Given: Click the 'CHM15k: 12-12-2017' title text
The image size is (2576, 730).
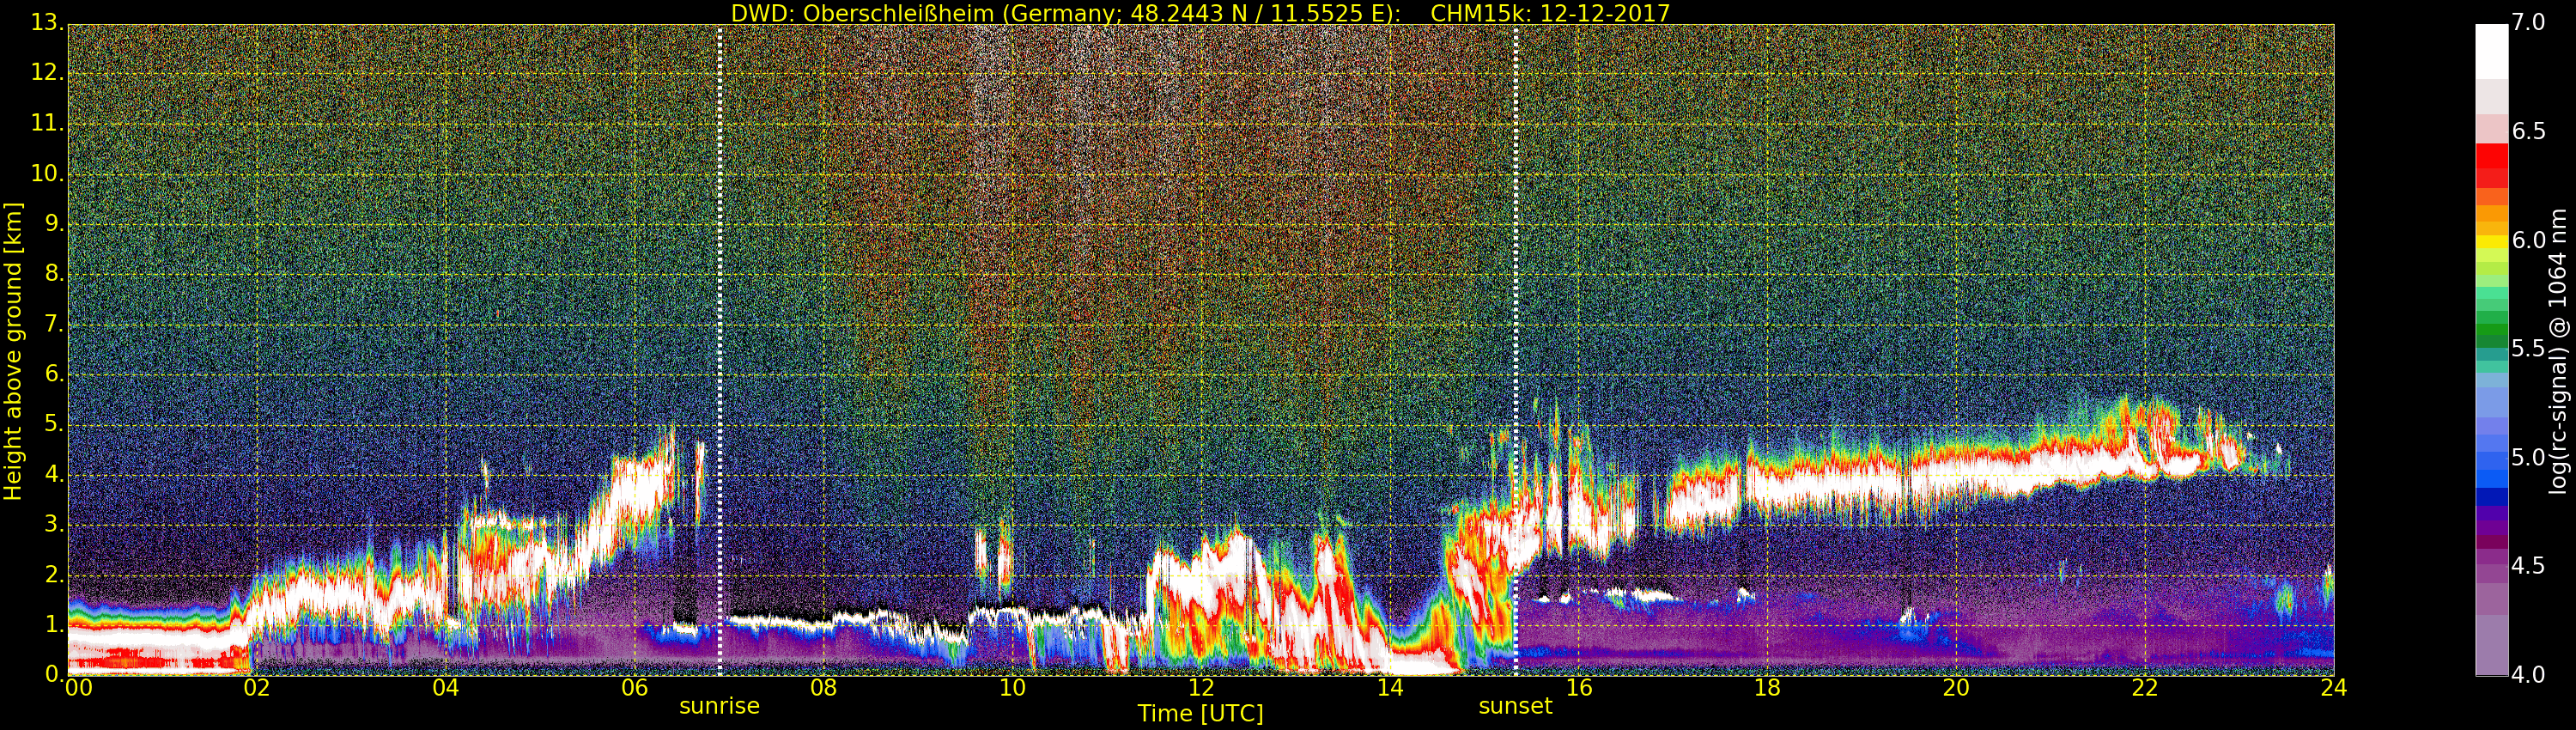Looking at the screenshot, I should [1550, 13].
